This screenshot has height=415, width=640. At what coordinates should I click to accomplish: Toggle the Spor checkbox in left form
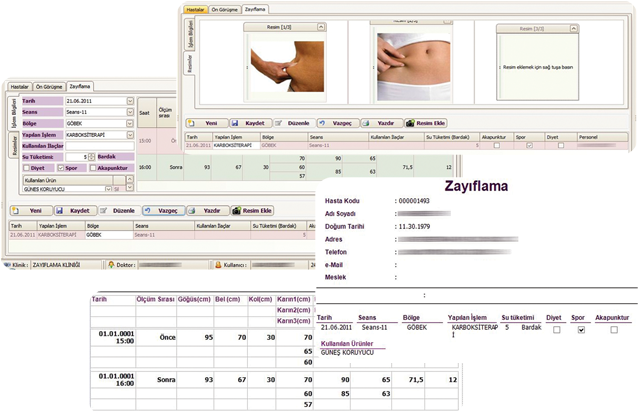coord(61,167)
